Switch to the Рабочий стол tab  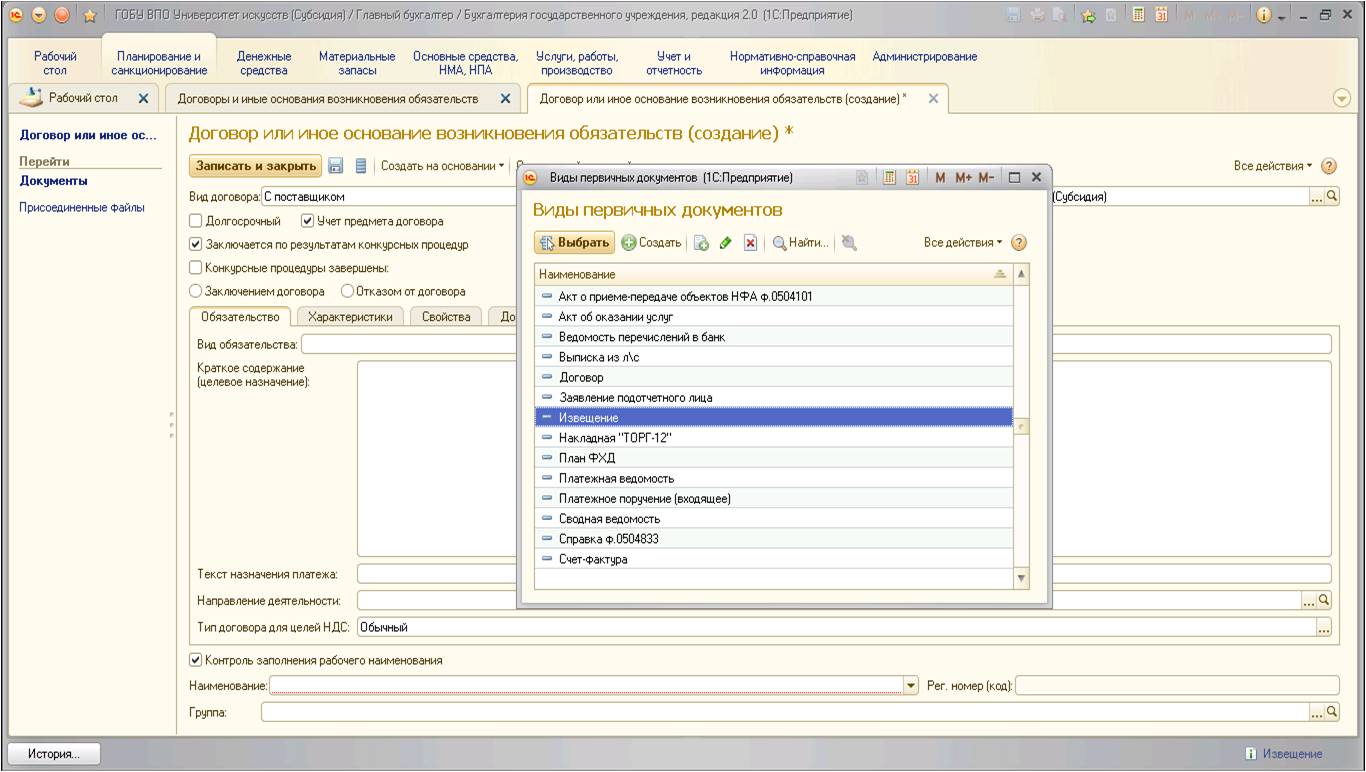[83, 98]
